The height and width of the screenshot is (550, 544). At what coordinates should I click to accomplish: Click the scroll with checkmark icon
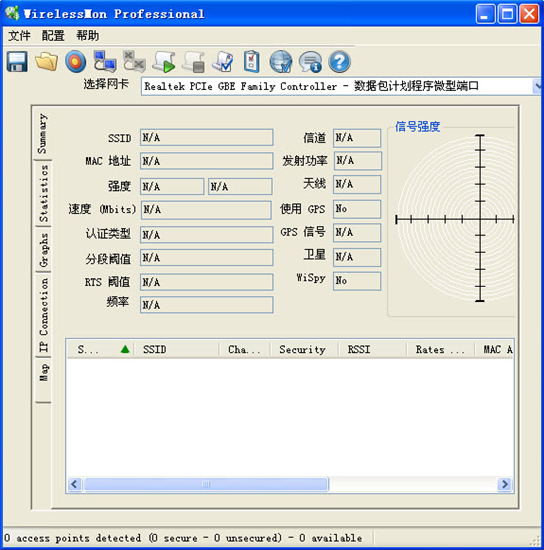[x=223, y=62]
